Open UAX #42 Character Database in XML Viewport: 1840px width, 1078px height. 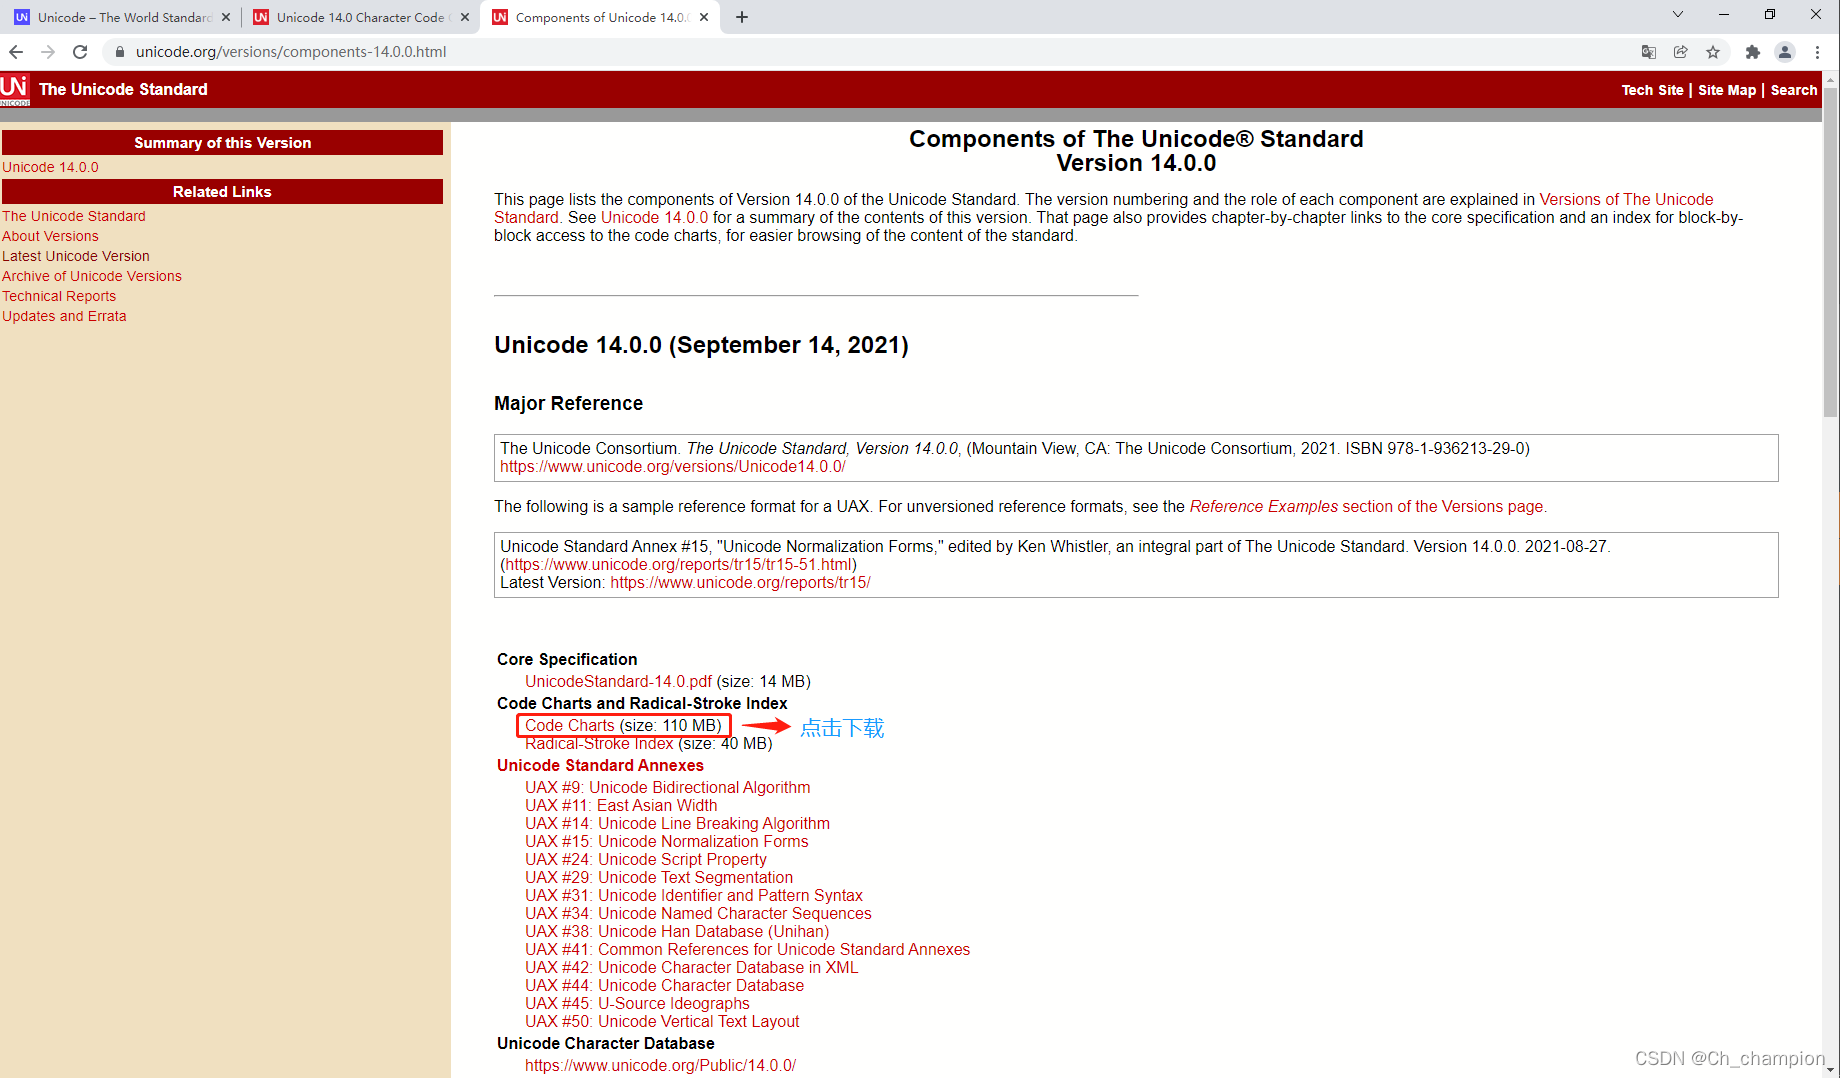[x=691, y=967]
